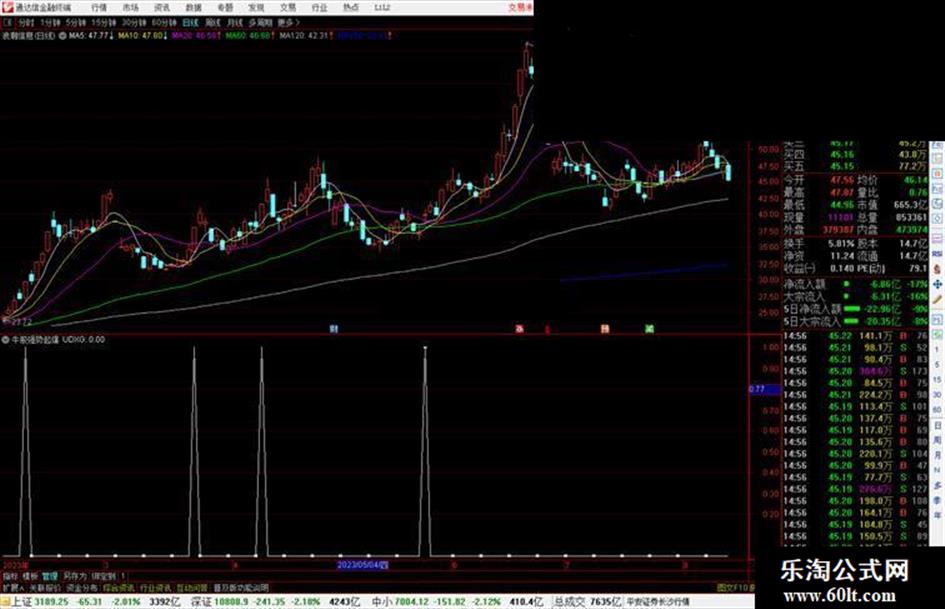The height and width of the screenshot is (609, 945).
Task: Switch chart to 1分钟 period
Action: (x=50, y=22)
